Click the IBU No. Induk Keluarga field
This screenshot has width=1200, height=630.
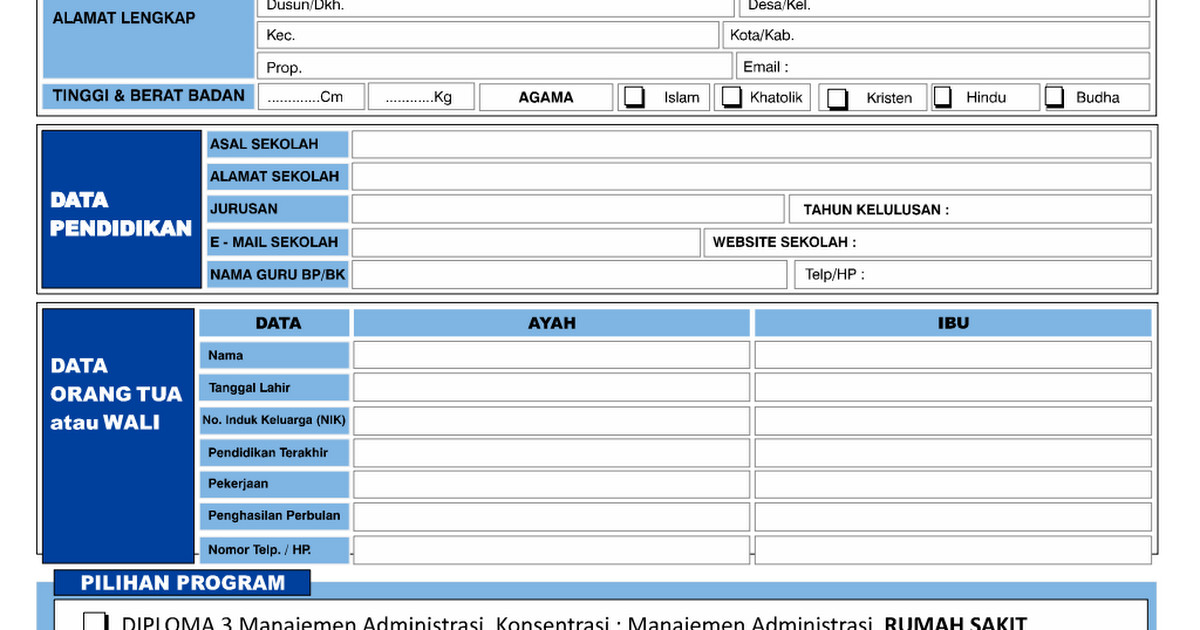[953, 420]
